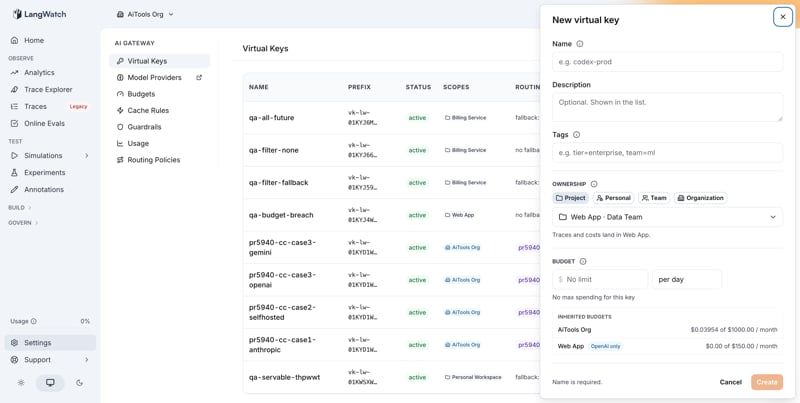Switch to light theme sun icon

(x=21, y=383)
